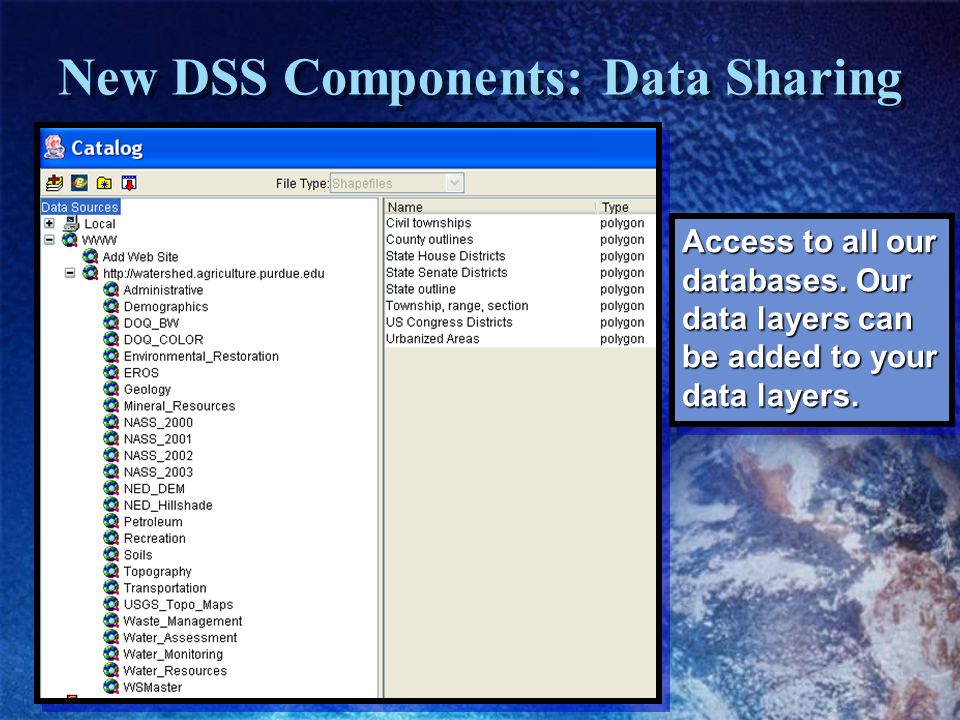Click the Add Web Site globe icon
Image resolution: width=960 pixels, height=720 pixels.
(x=91, y=256)
